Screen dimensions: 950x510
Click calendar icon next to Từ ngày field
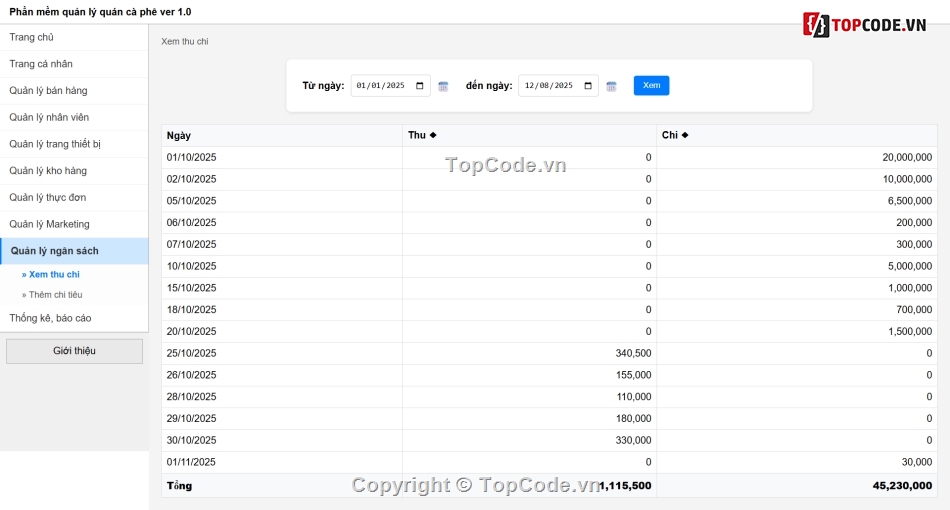coord(443,87)
